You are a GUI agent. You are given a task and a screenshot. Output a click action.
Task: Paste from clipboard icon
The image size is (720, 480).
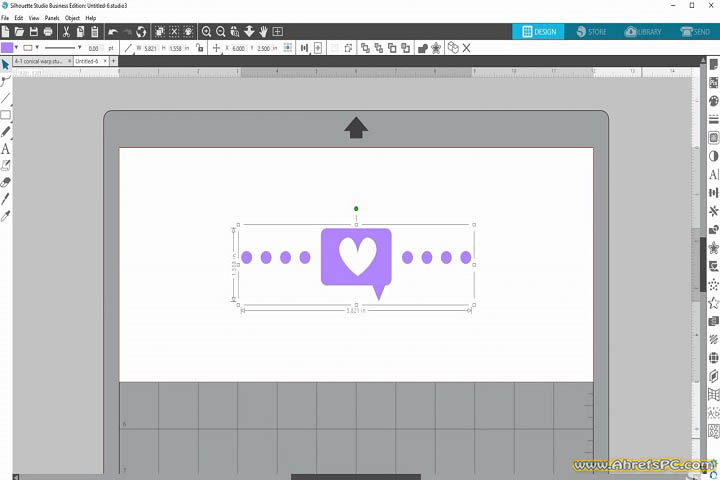click(x=95, y=32)
